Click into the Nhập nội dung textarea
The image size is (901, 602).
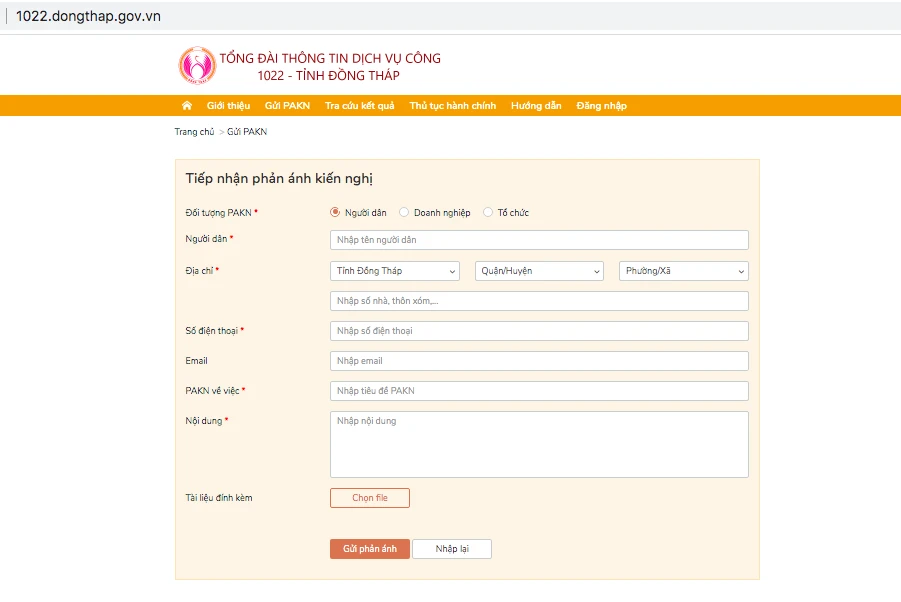[539, 444]
